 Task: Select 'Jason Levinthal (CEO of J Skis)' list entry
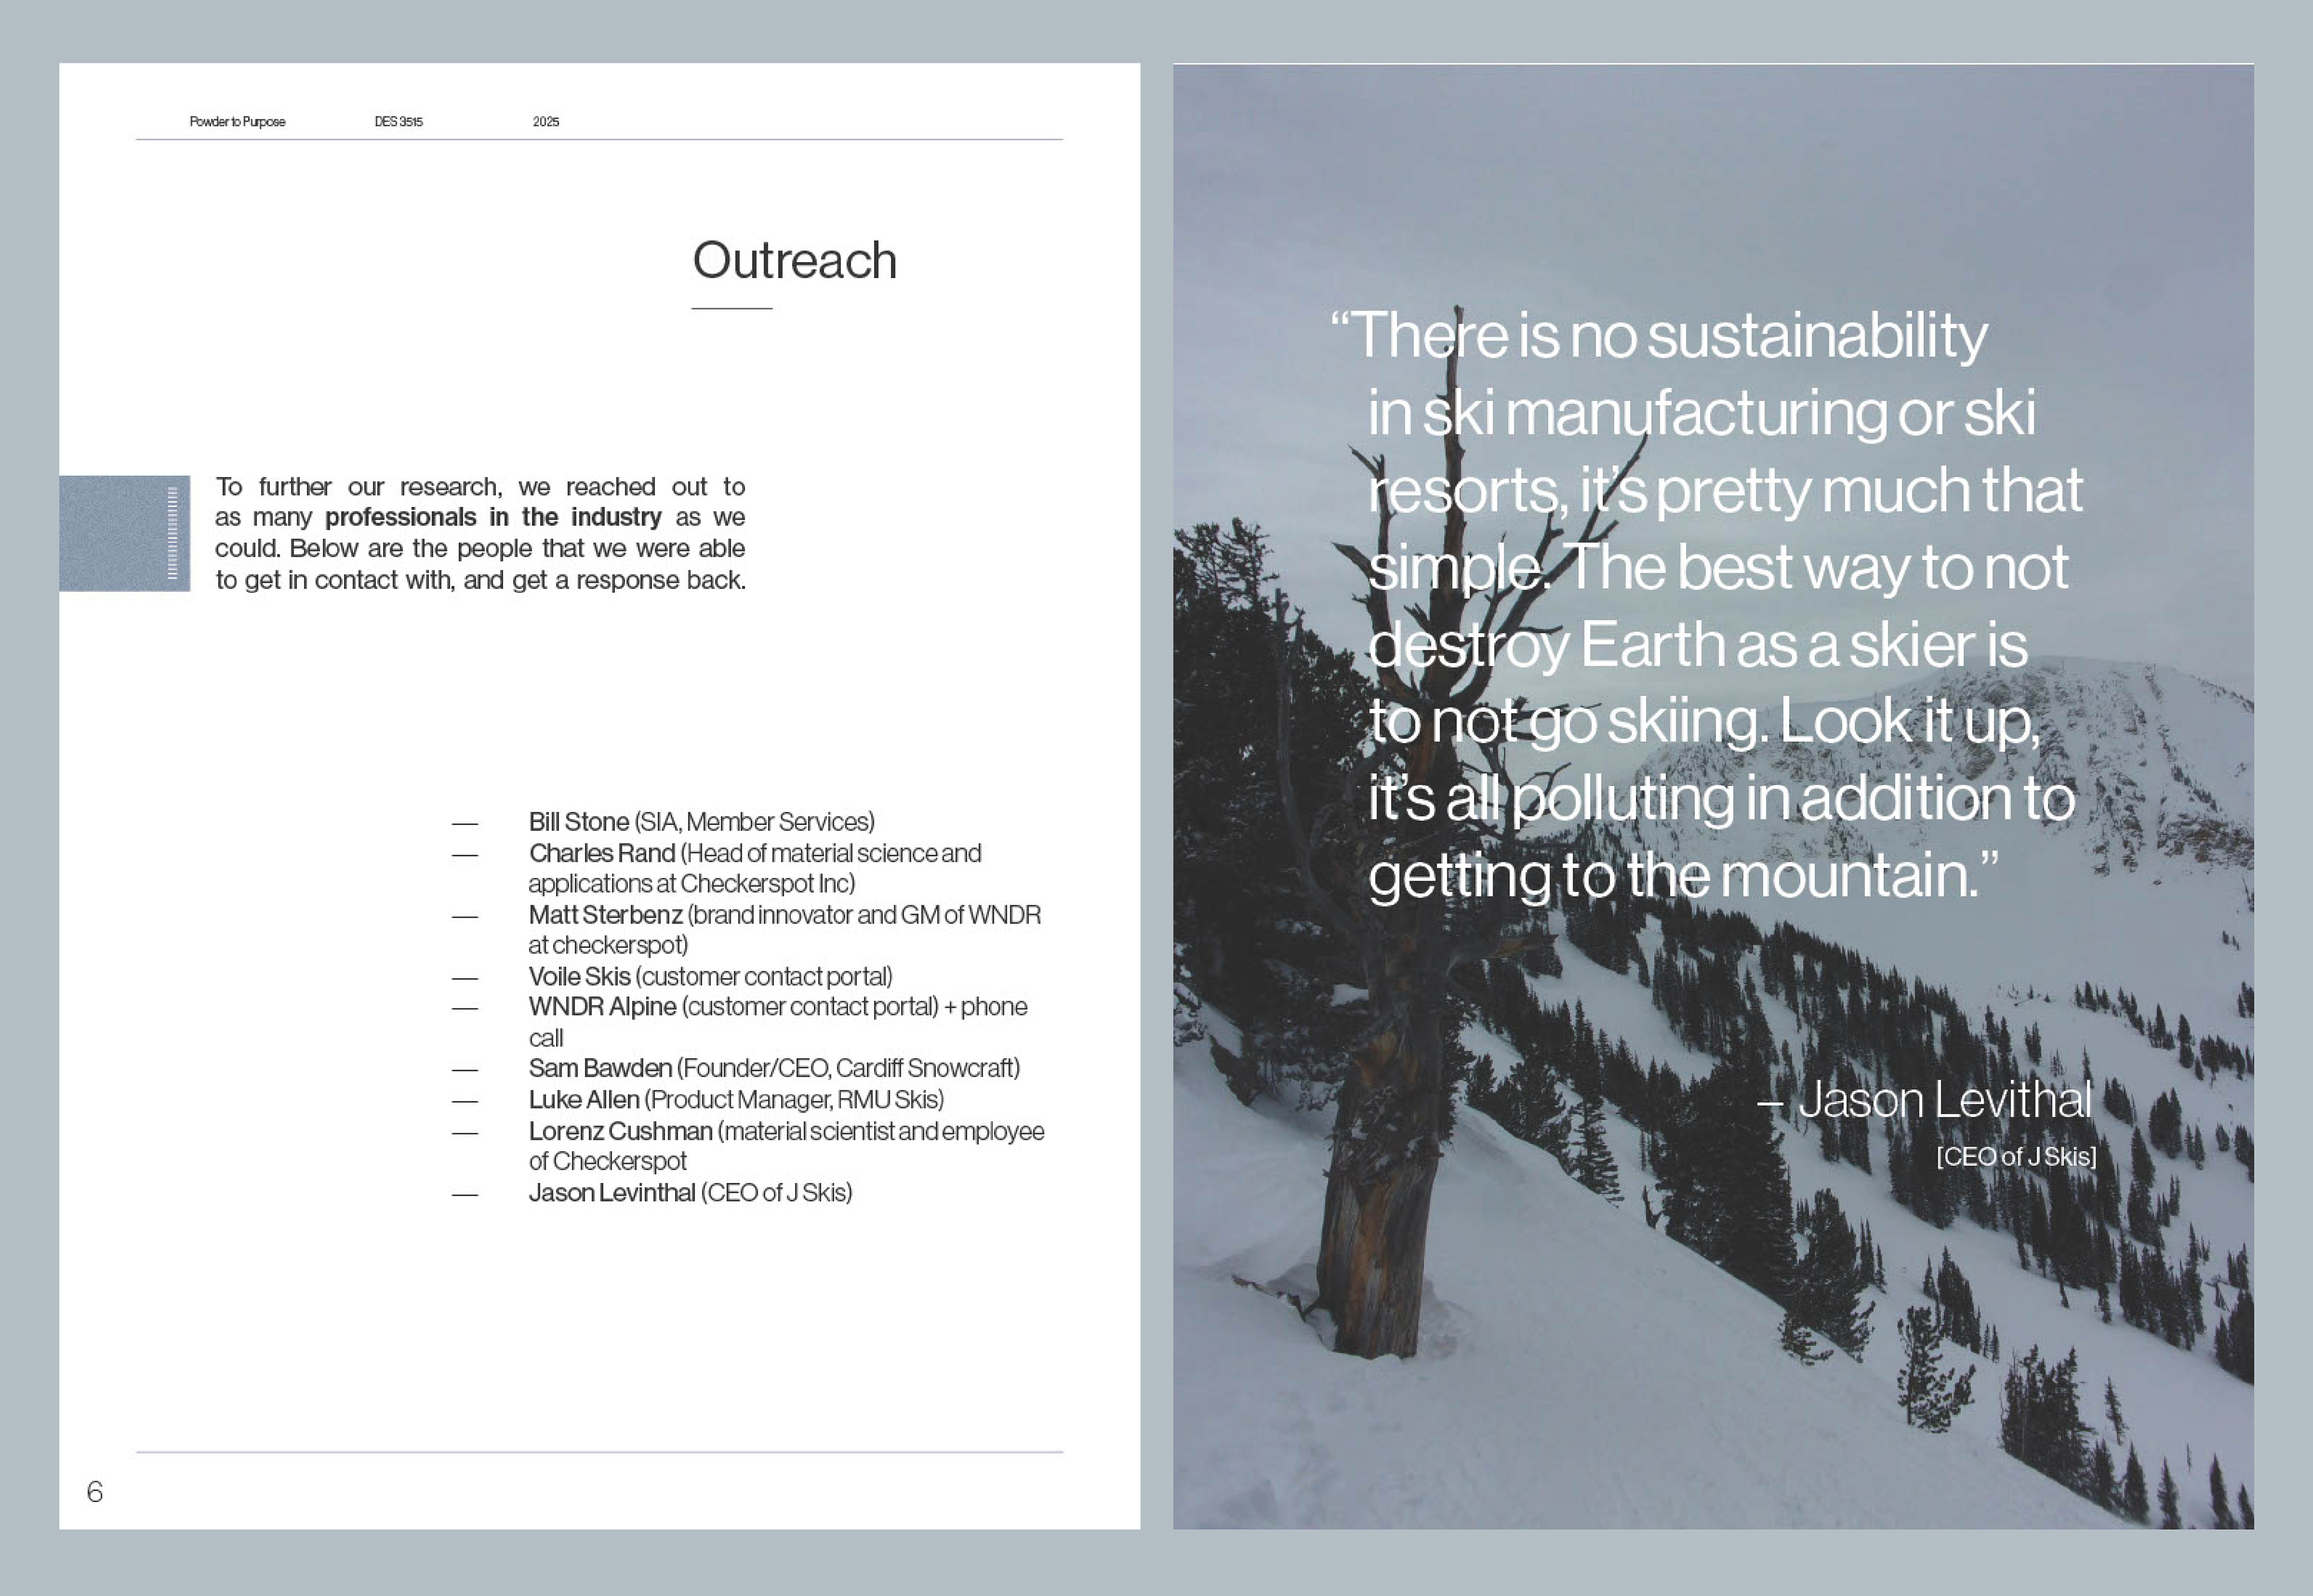tap(690, 1193)
